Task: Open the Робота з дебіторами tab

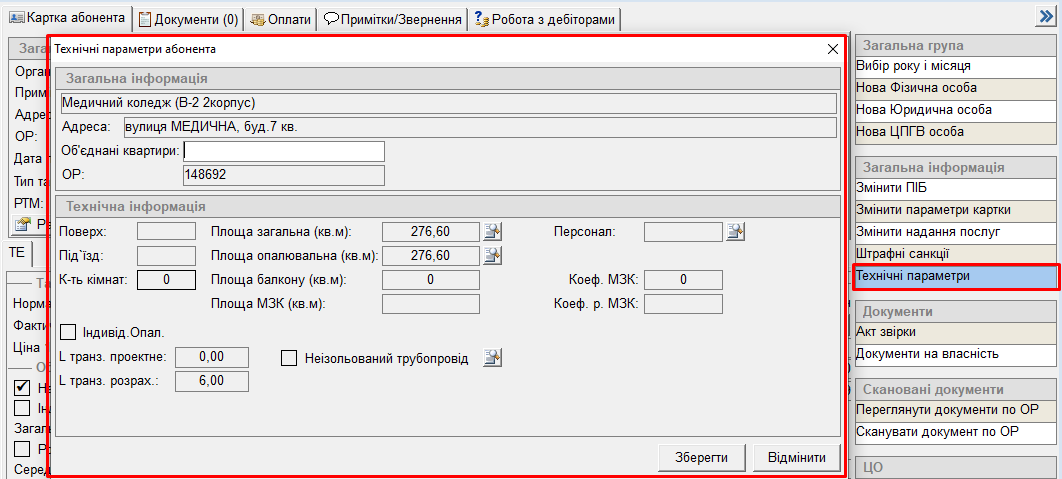Action: tap(545, 19)
